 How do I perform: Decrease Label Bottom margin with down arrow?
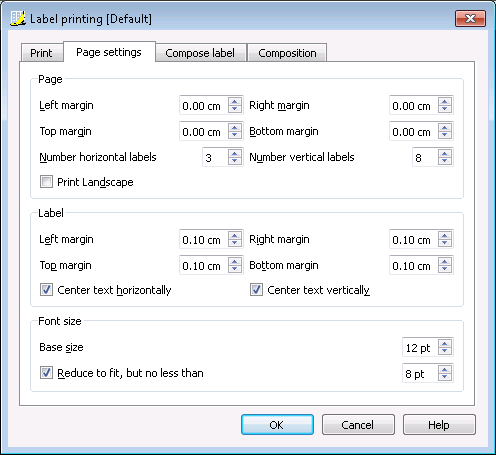tap(445, 269)
